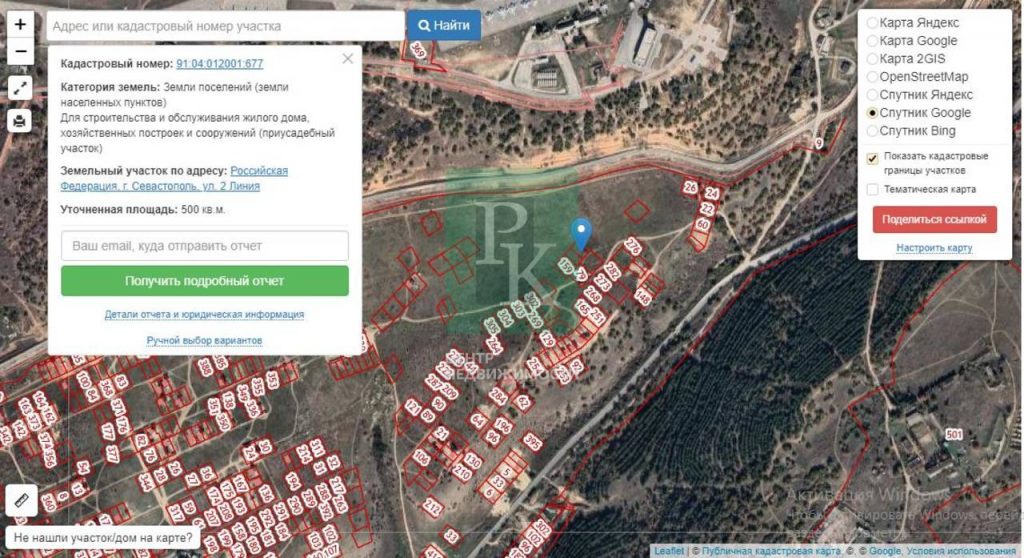Click the address search input field
This screenshot has height=558, width=1024.
pos(225,26)
